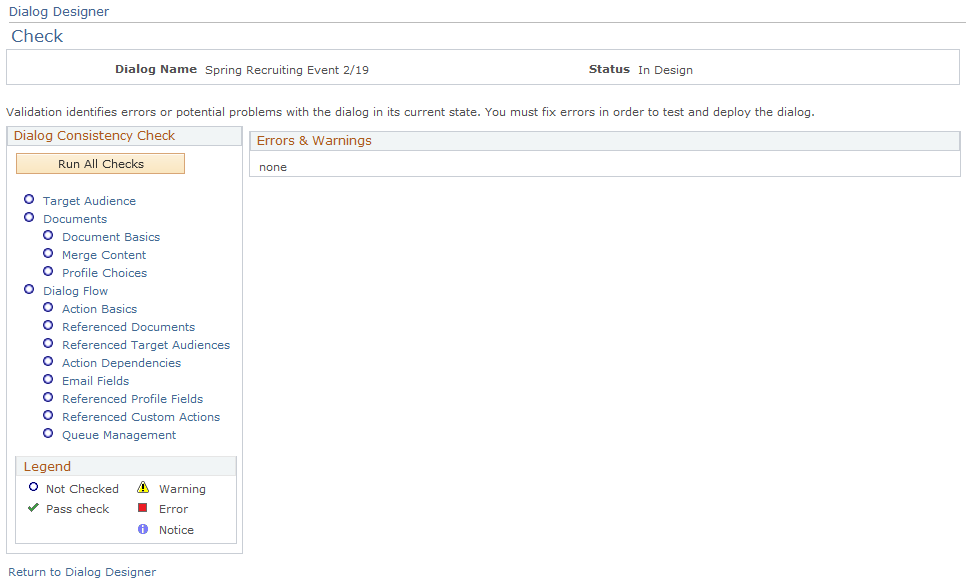Image resolution: width=966 pixels, height=583 pixels.
Task: Select the blue Notice icon in the Legend
Action: point(142,529)
